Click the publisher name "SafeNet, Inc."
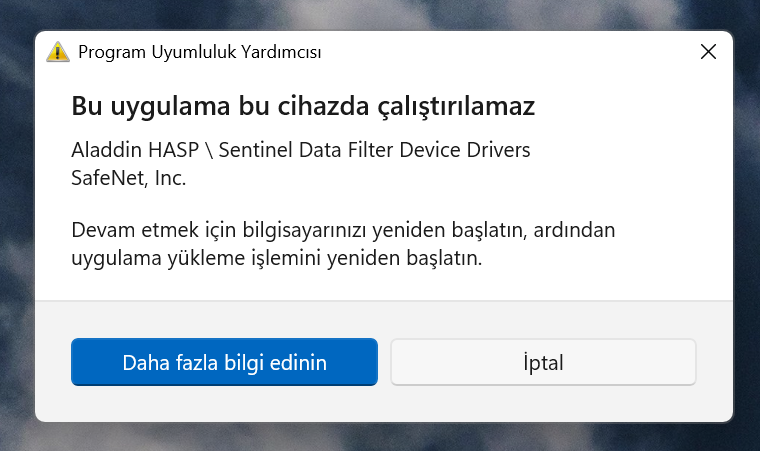Image resolution: width=760 pixels, height=451 pixels. pos(129,179)
